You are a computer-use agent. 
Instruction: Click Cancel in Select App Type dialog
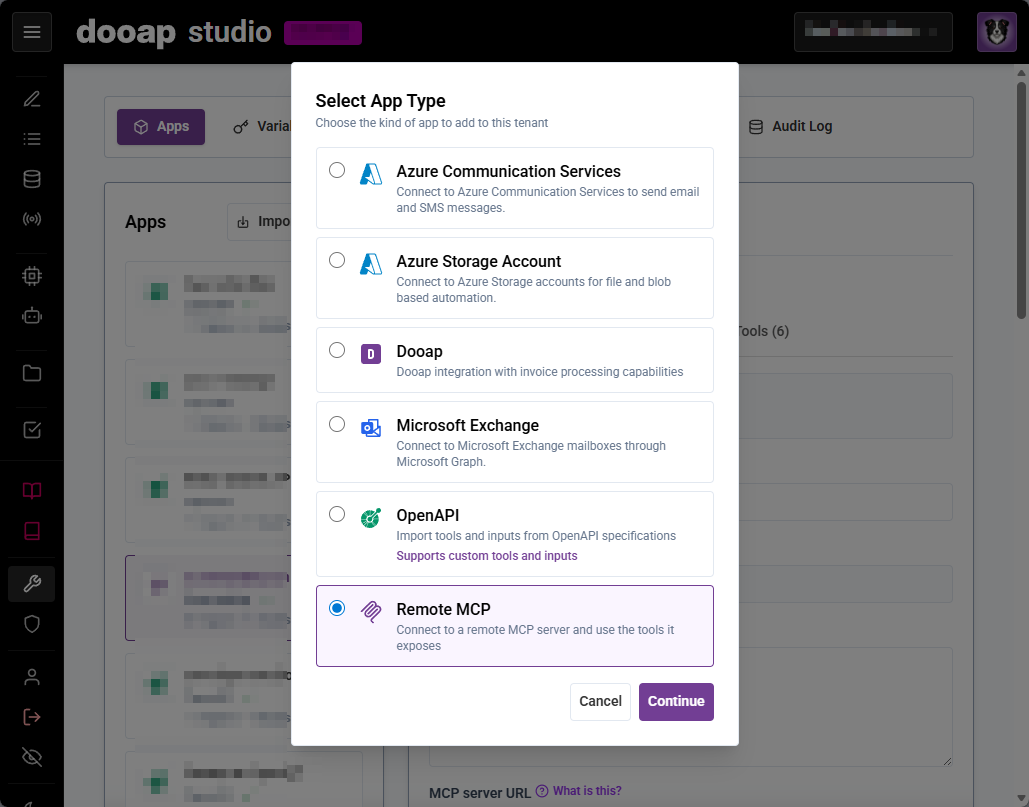pos(600,701)
